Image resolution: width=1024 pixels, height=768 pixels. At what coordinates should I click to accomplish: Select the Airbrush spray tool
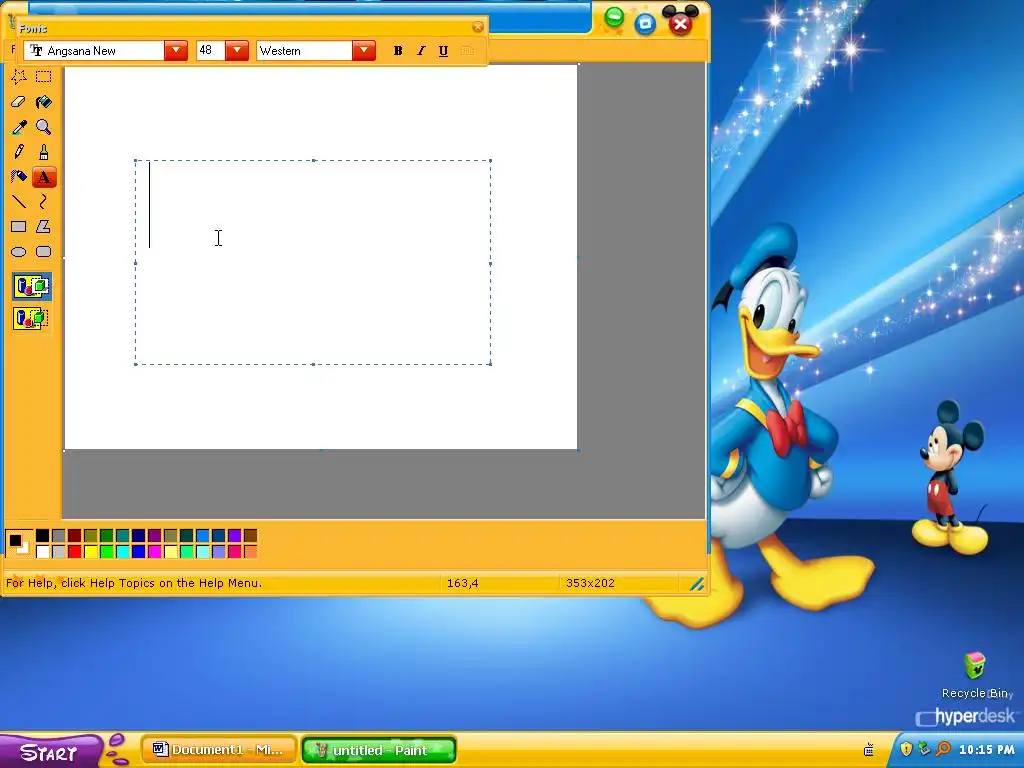[x=18, y=177]
